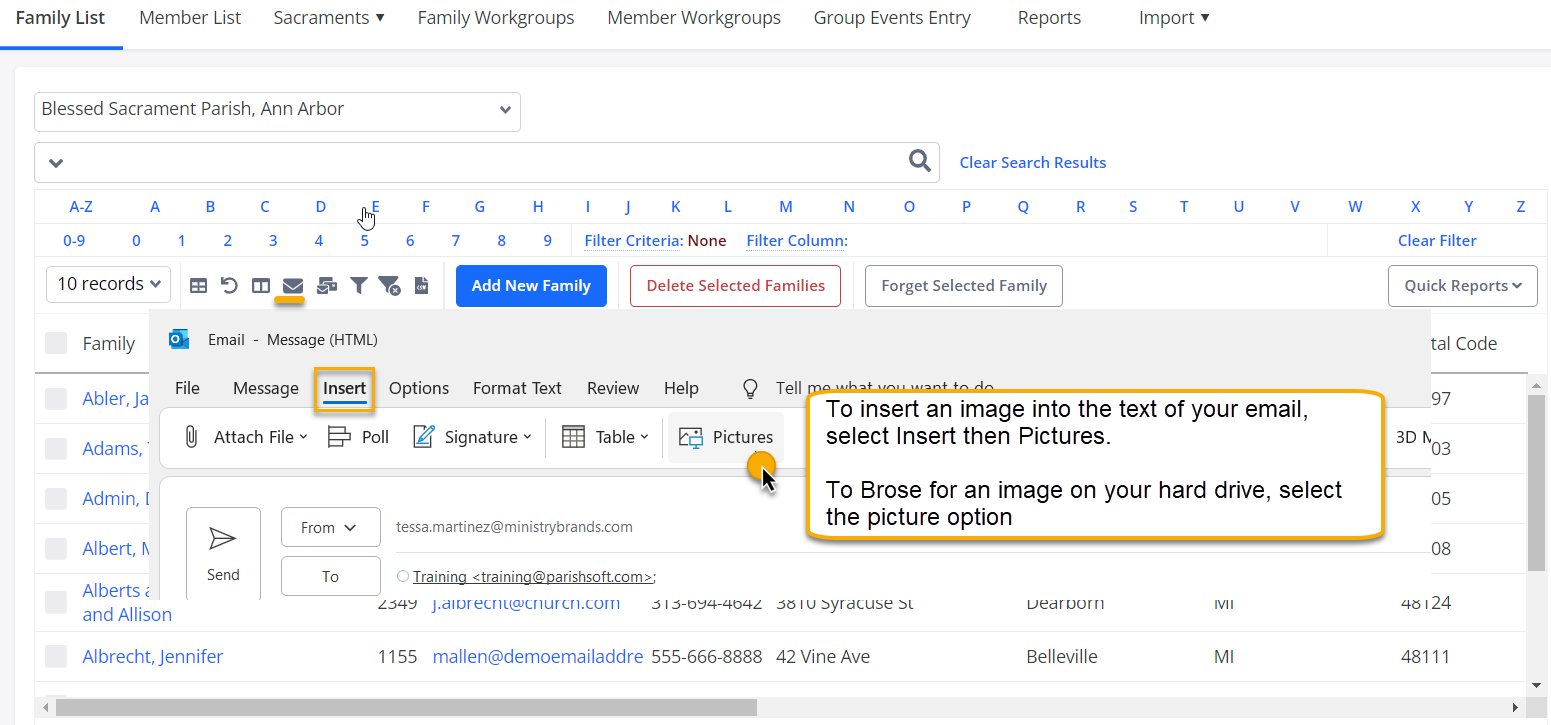Select the clear filter icon
Screen dimensions: 1551x725
pos(389,285)
